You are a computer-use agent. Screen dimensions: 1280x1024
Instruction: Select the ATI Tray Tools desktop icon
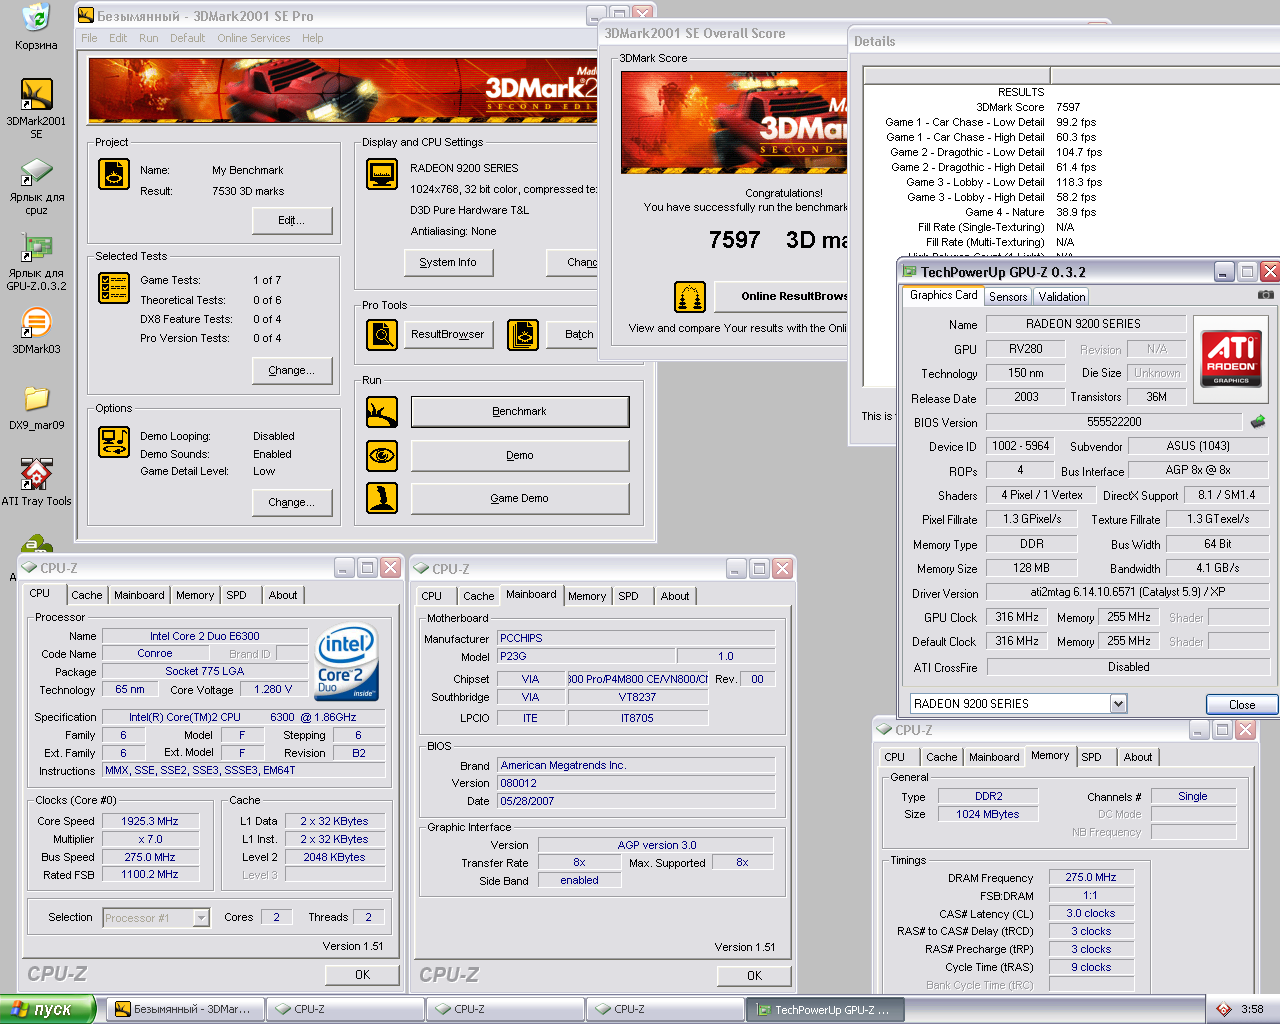click(36, 483)
